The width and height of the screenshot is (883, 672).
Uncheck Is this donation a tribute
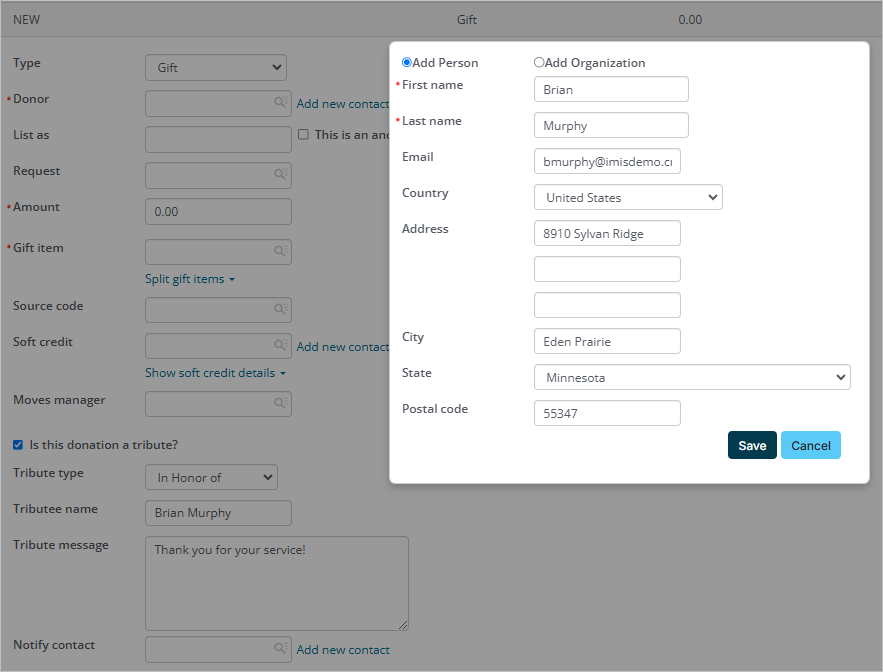click(x=18, y=445)
